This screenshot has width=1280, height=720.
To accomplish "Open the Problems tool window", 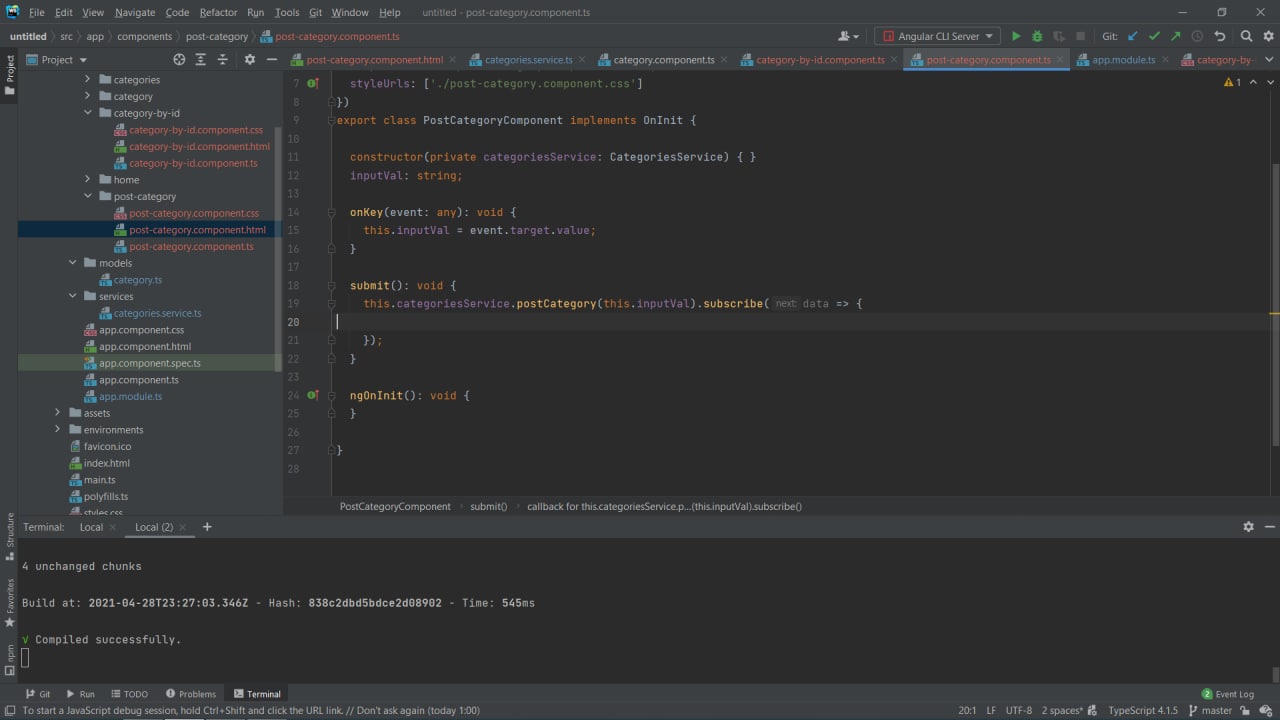I will [x=190, y=694].
